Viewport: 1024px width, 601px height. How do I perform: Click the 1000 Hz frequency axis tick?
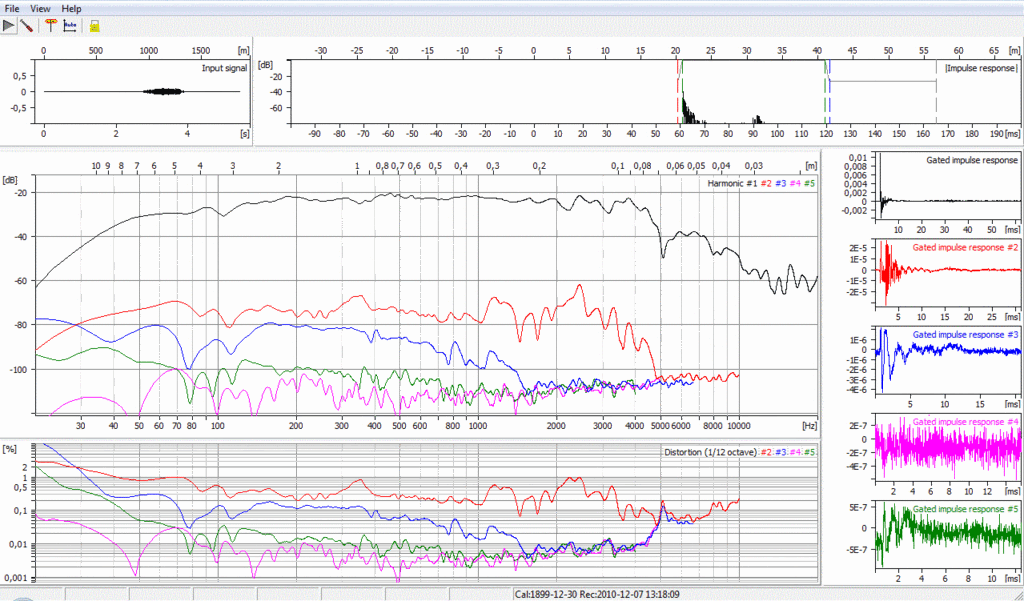pyautogui.click(x=479, y=425)
